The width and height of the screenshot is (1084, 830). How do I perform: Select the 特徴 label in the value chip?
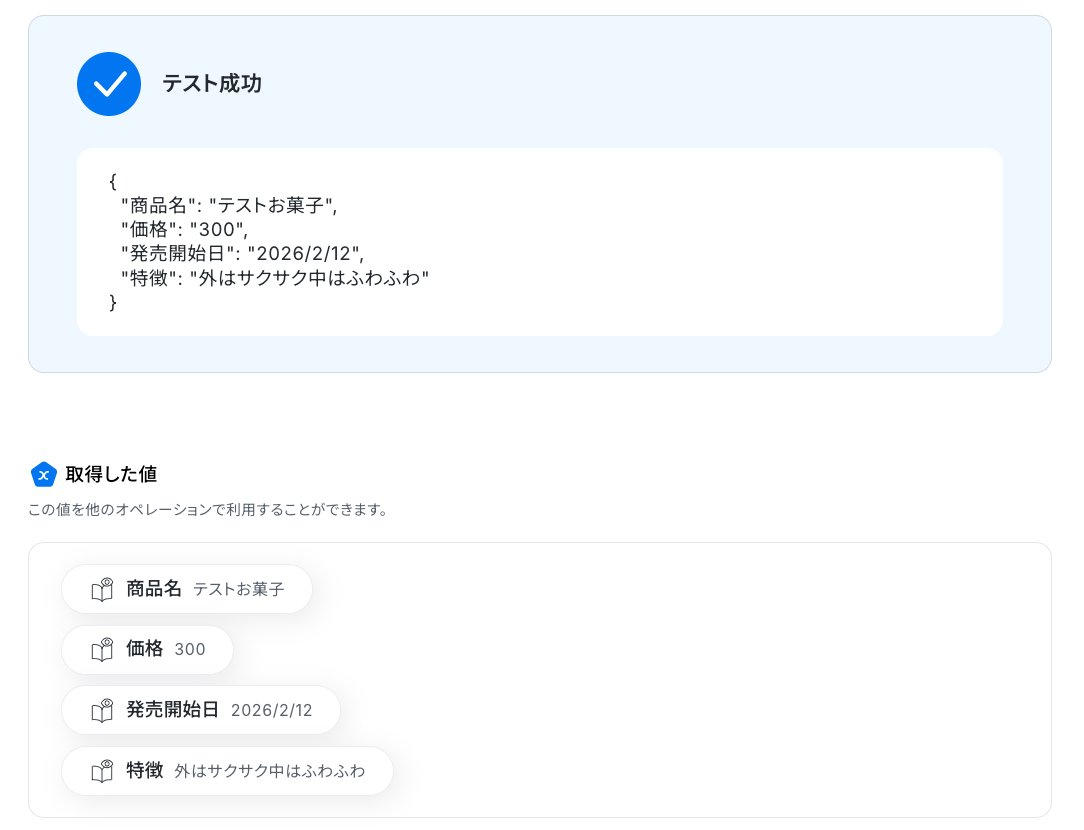tap(144, 770)
